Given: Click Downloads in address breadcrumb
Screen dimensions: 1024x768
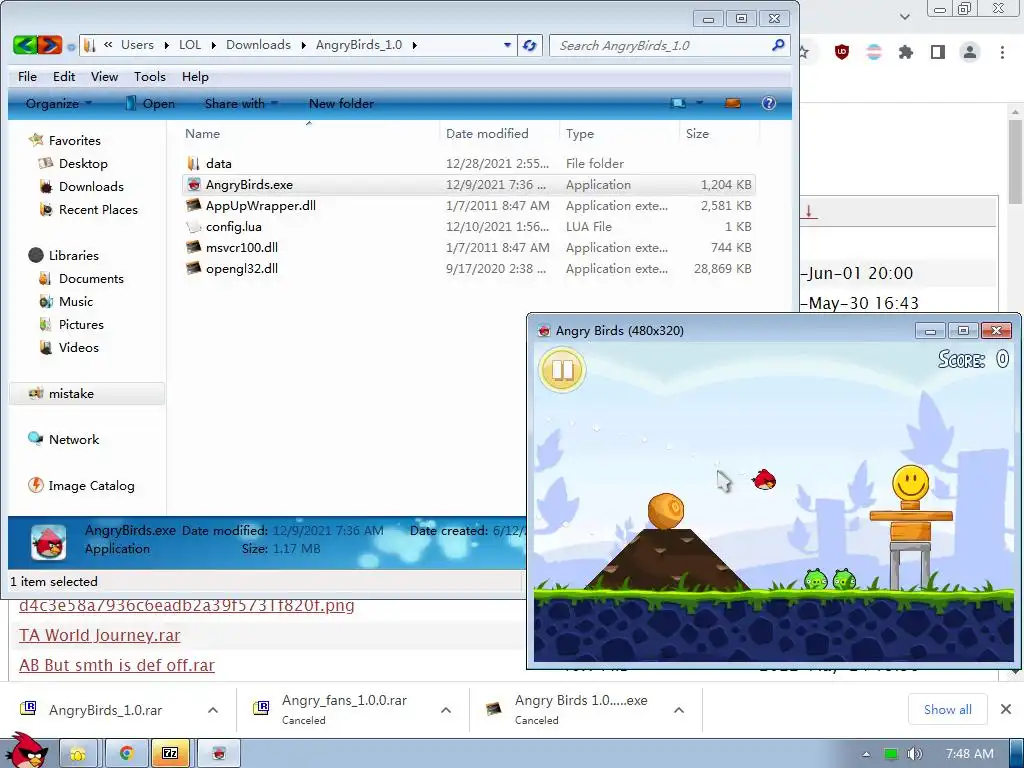Looking at the screenshot, I should (x=258, y=45).
